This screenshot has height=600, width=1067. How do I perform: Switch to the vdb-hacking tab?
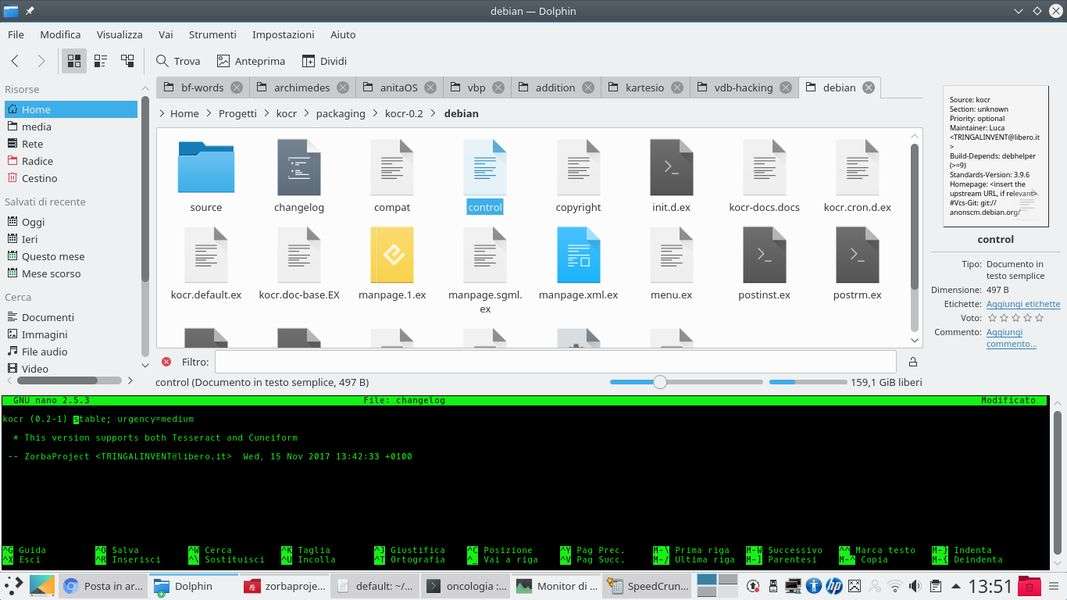coord(743,87)
